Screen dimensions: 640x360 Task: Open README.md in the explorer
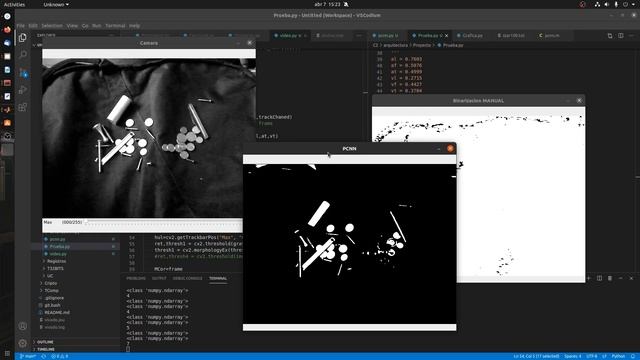tap(57, 313)
